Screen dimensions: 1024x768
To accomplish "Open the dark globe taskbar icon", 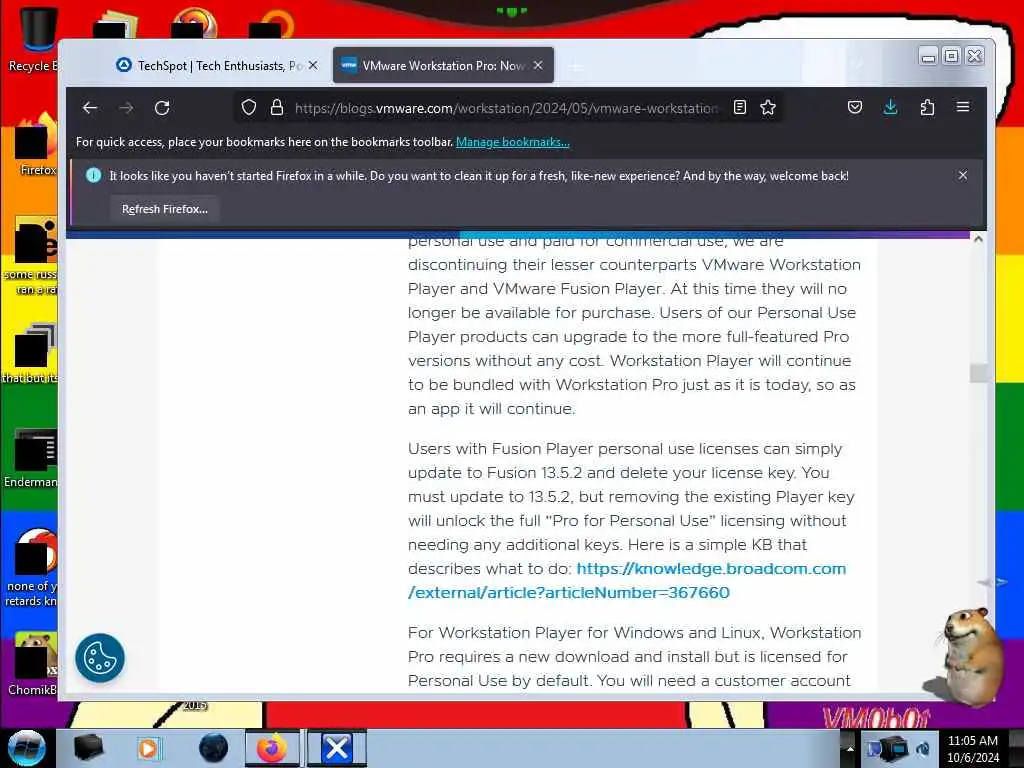I will point(214,748).
